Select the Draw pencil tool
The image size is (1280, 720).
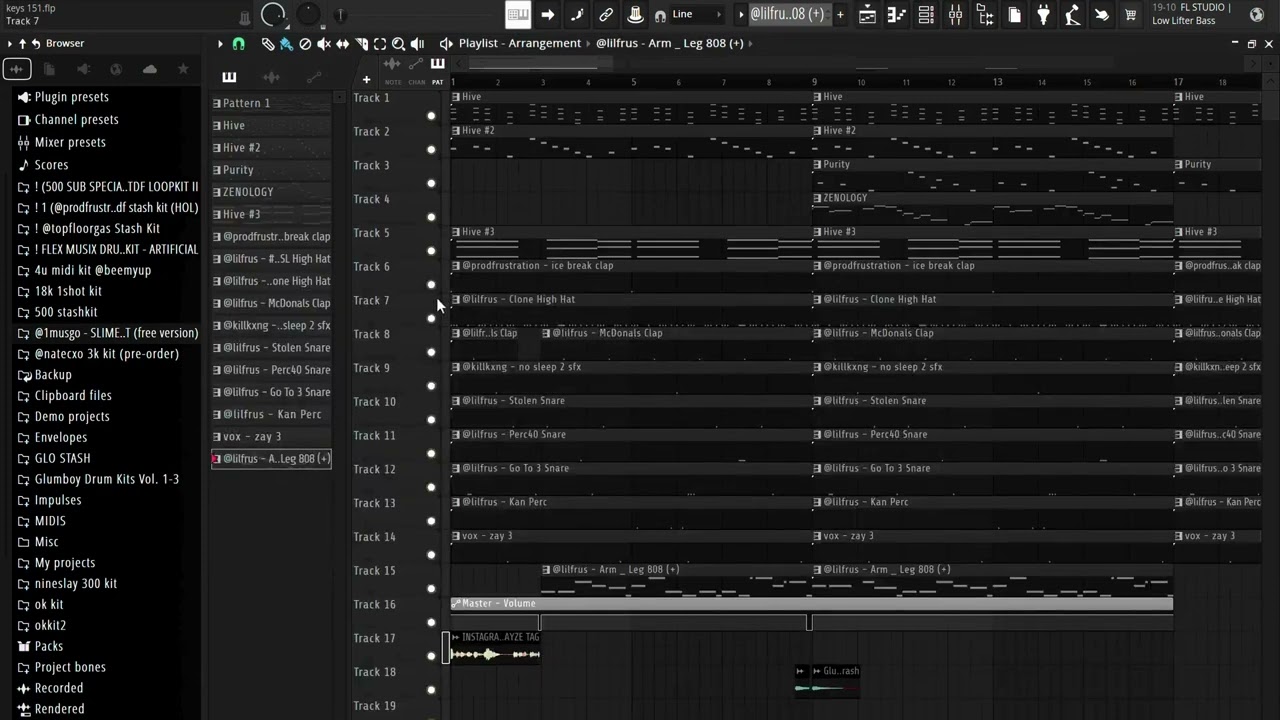pos(267,44)
